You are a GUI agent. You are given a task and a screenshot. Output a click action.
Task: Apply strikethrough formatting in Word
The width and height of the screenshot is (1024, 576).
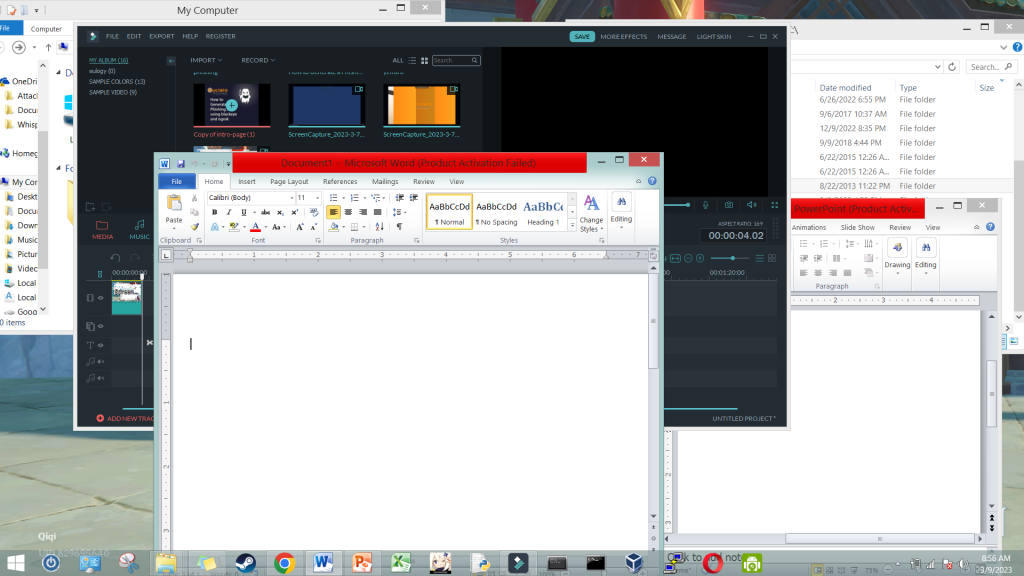point(265,212)
